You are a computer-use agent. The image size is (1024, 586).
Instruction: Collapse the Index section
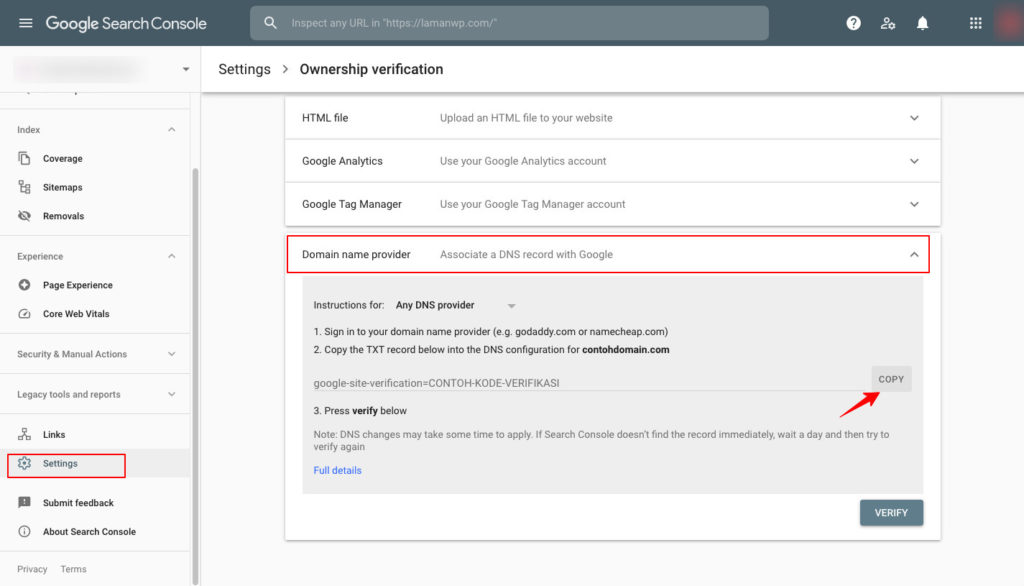[171, 129]
